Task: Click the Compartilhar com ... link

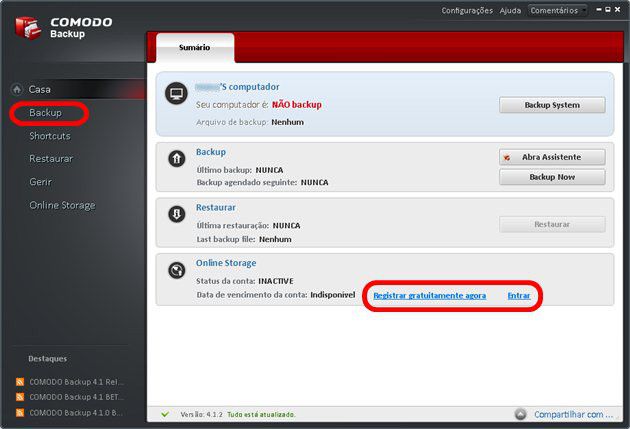Action: pyautogui.click(x=573, y=415)
